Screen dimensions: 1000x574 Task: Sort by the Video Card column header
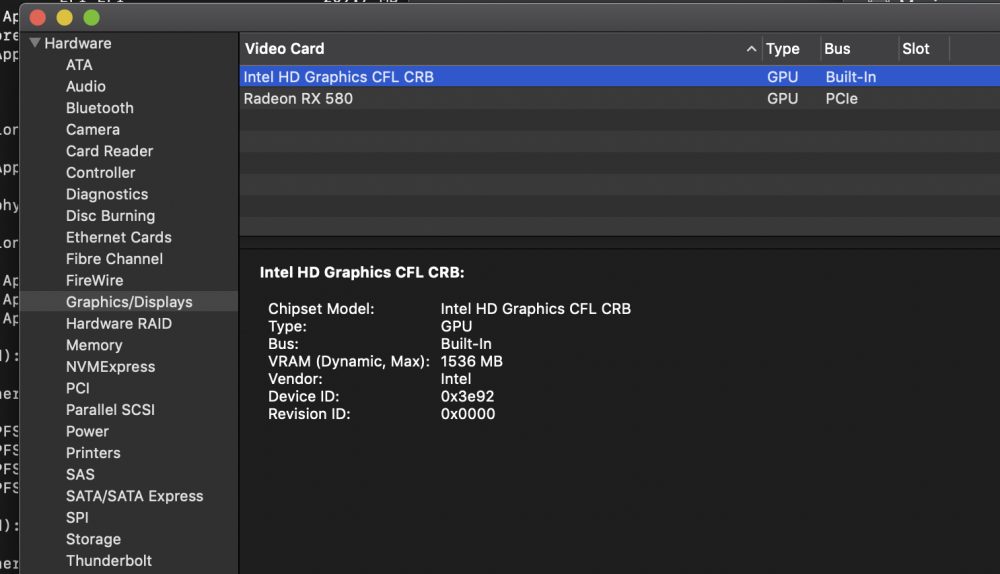point(284,49)
